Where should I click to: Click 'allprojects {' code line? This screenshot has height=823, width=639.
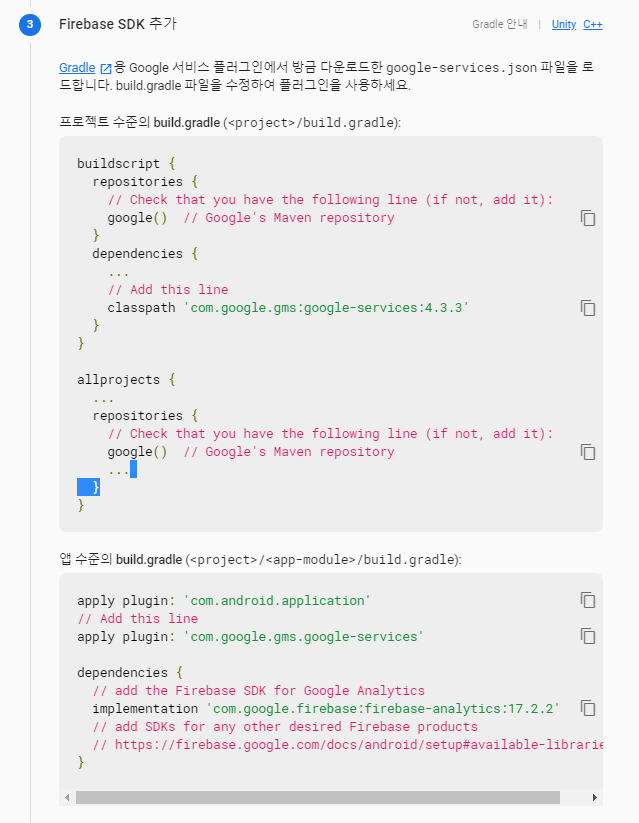[126, 380]
